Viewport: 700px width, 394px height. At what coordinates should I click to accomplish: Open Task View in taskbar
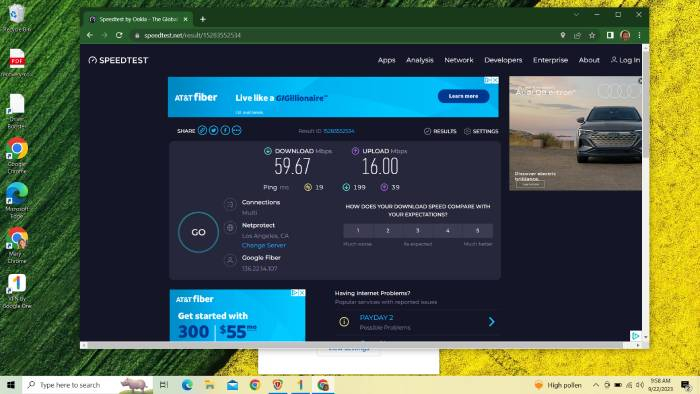[x=164, y=385]
